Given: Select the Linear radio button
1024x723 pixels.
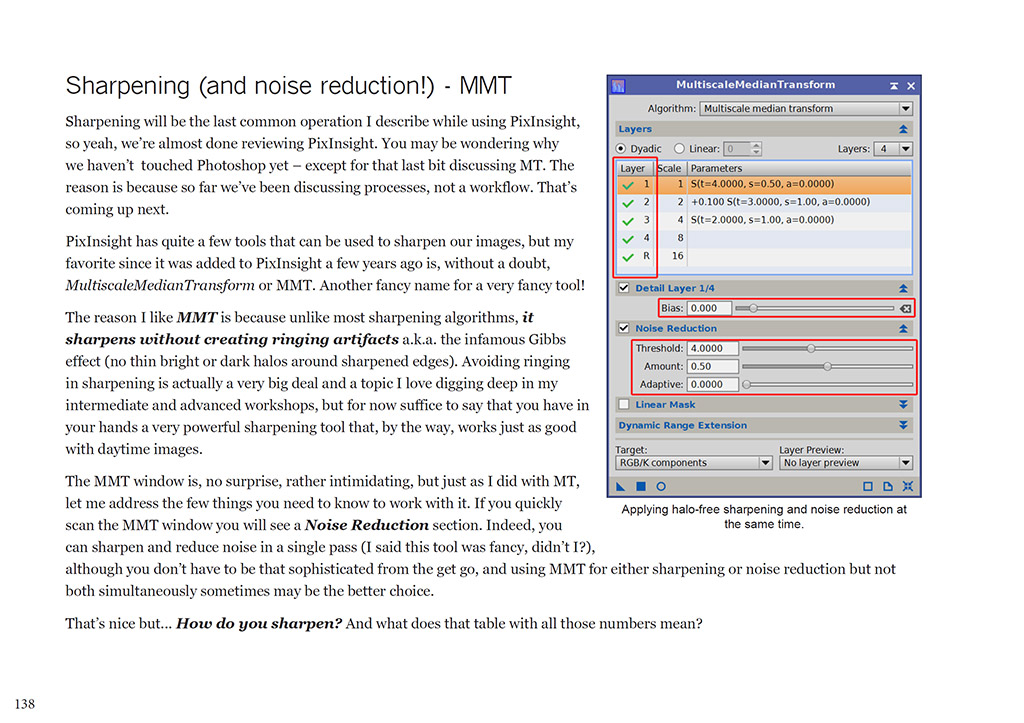Looking at the screenshot, I should [680, 149].
